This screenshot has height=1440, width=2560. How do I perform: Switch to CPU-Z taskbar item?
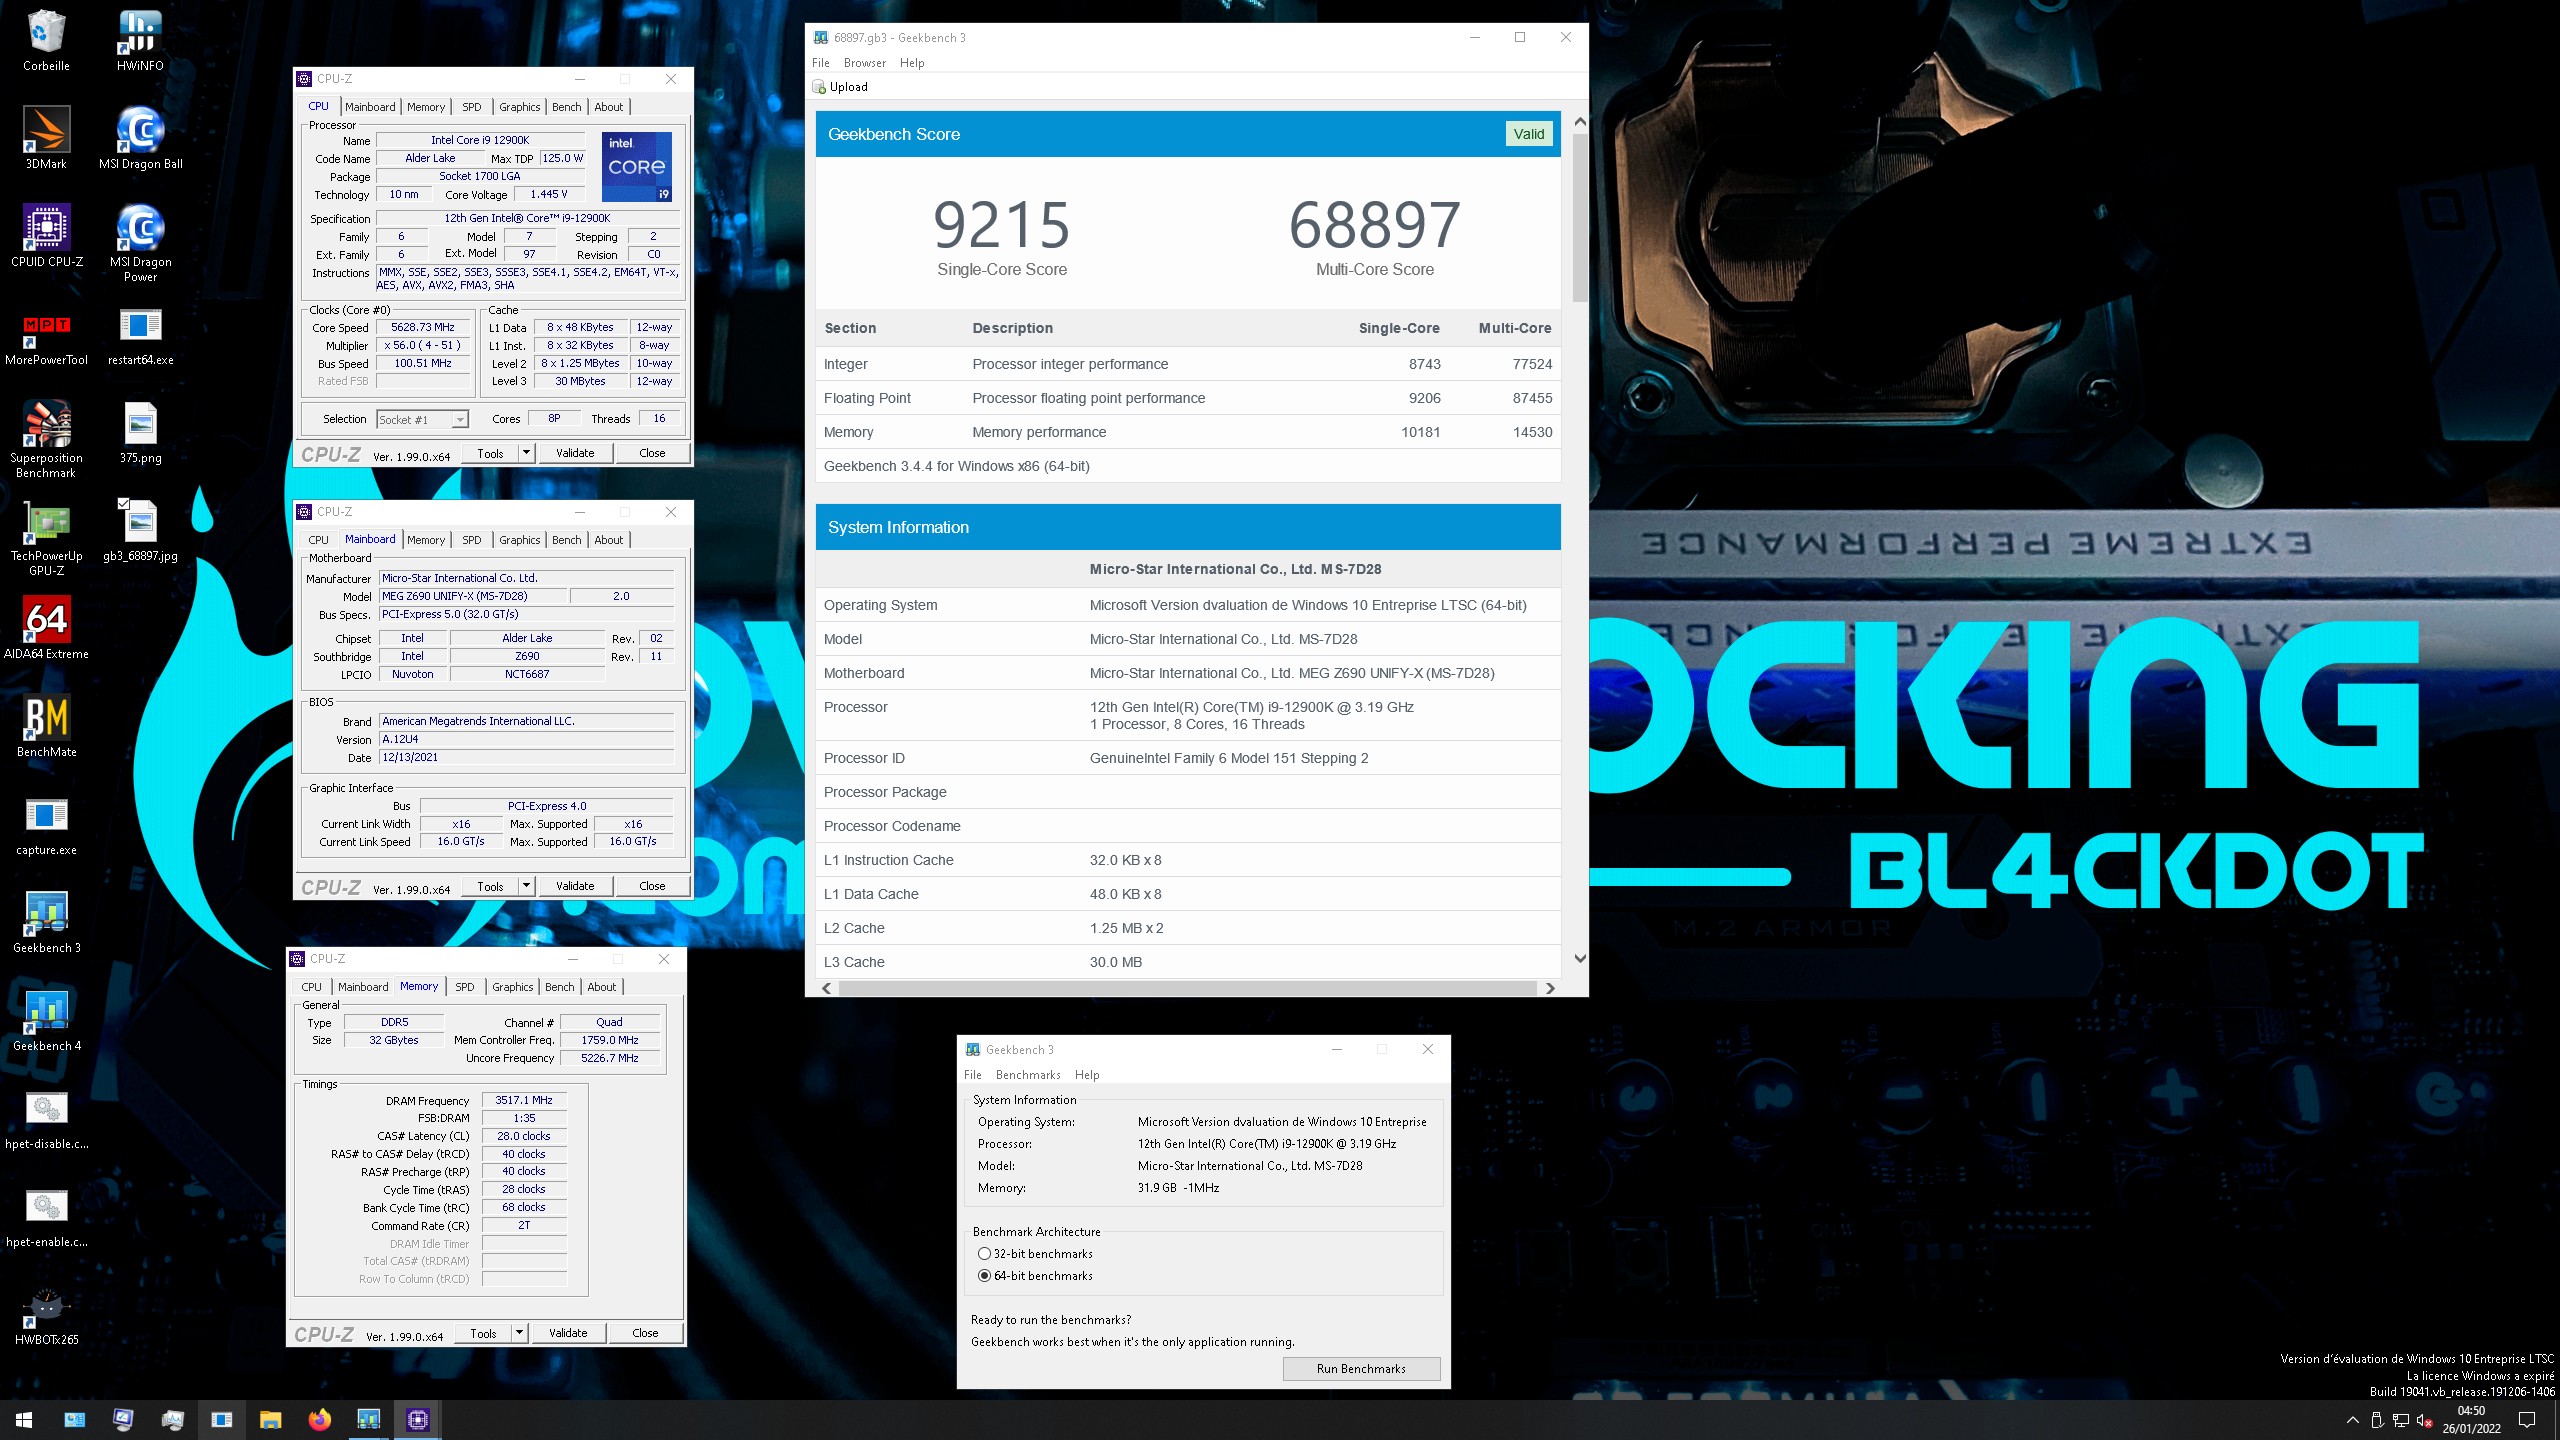pyautogui.click(x=418, y=1419)
